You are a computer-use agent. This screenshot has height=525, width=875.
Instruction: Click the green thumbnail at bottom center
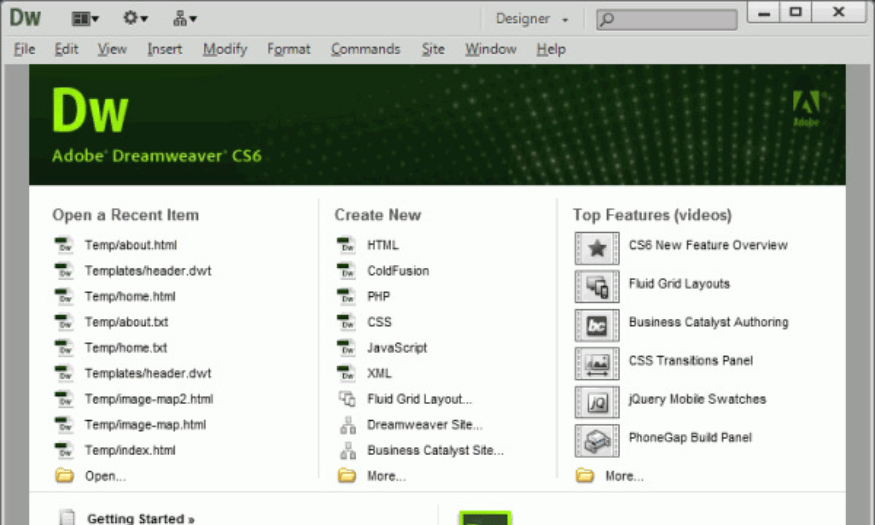click(485, 518)
